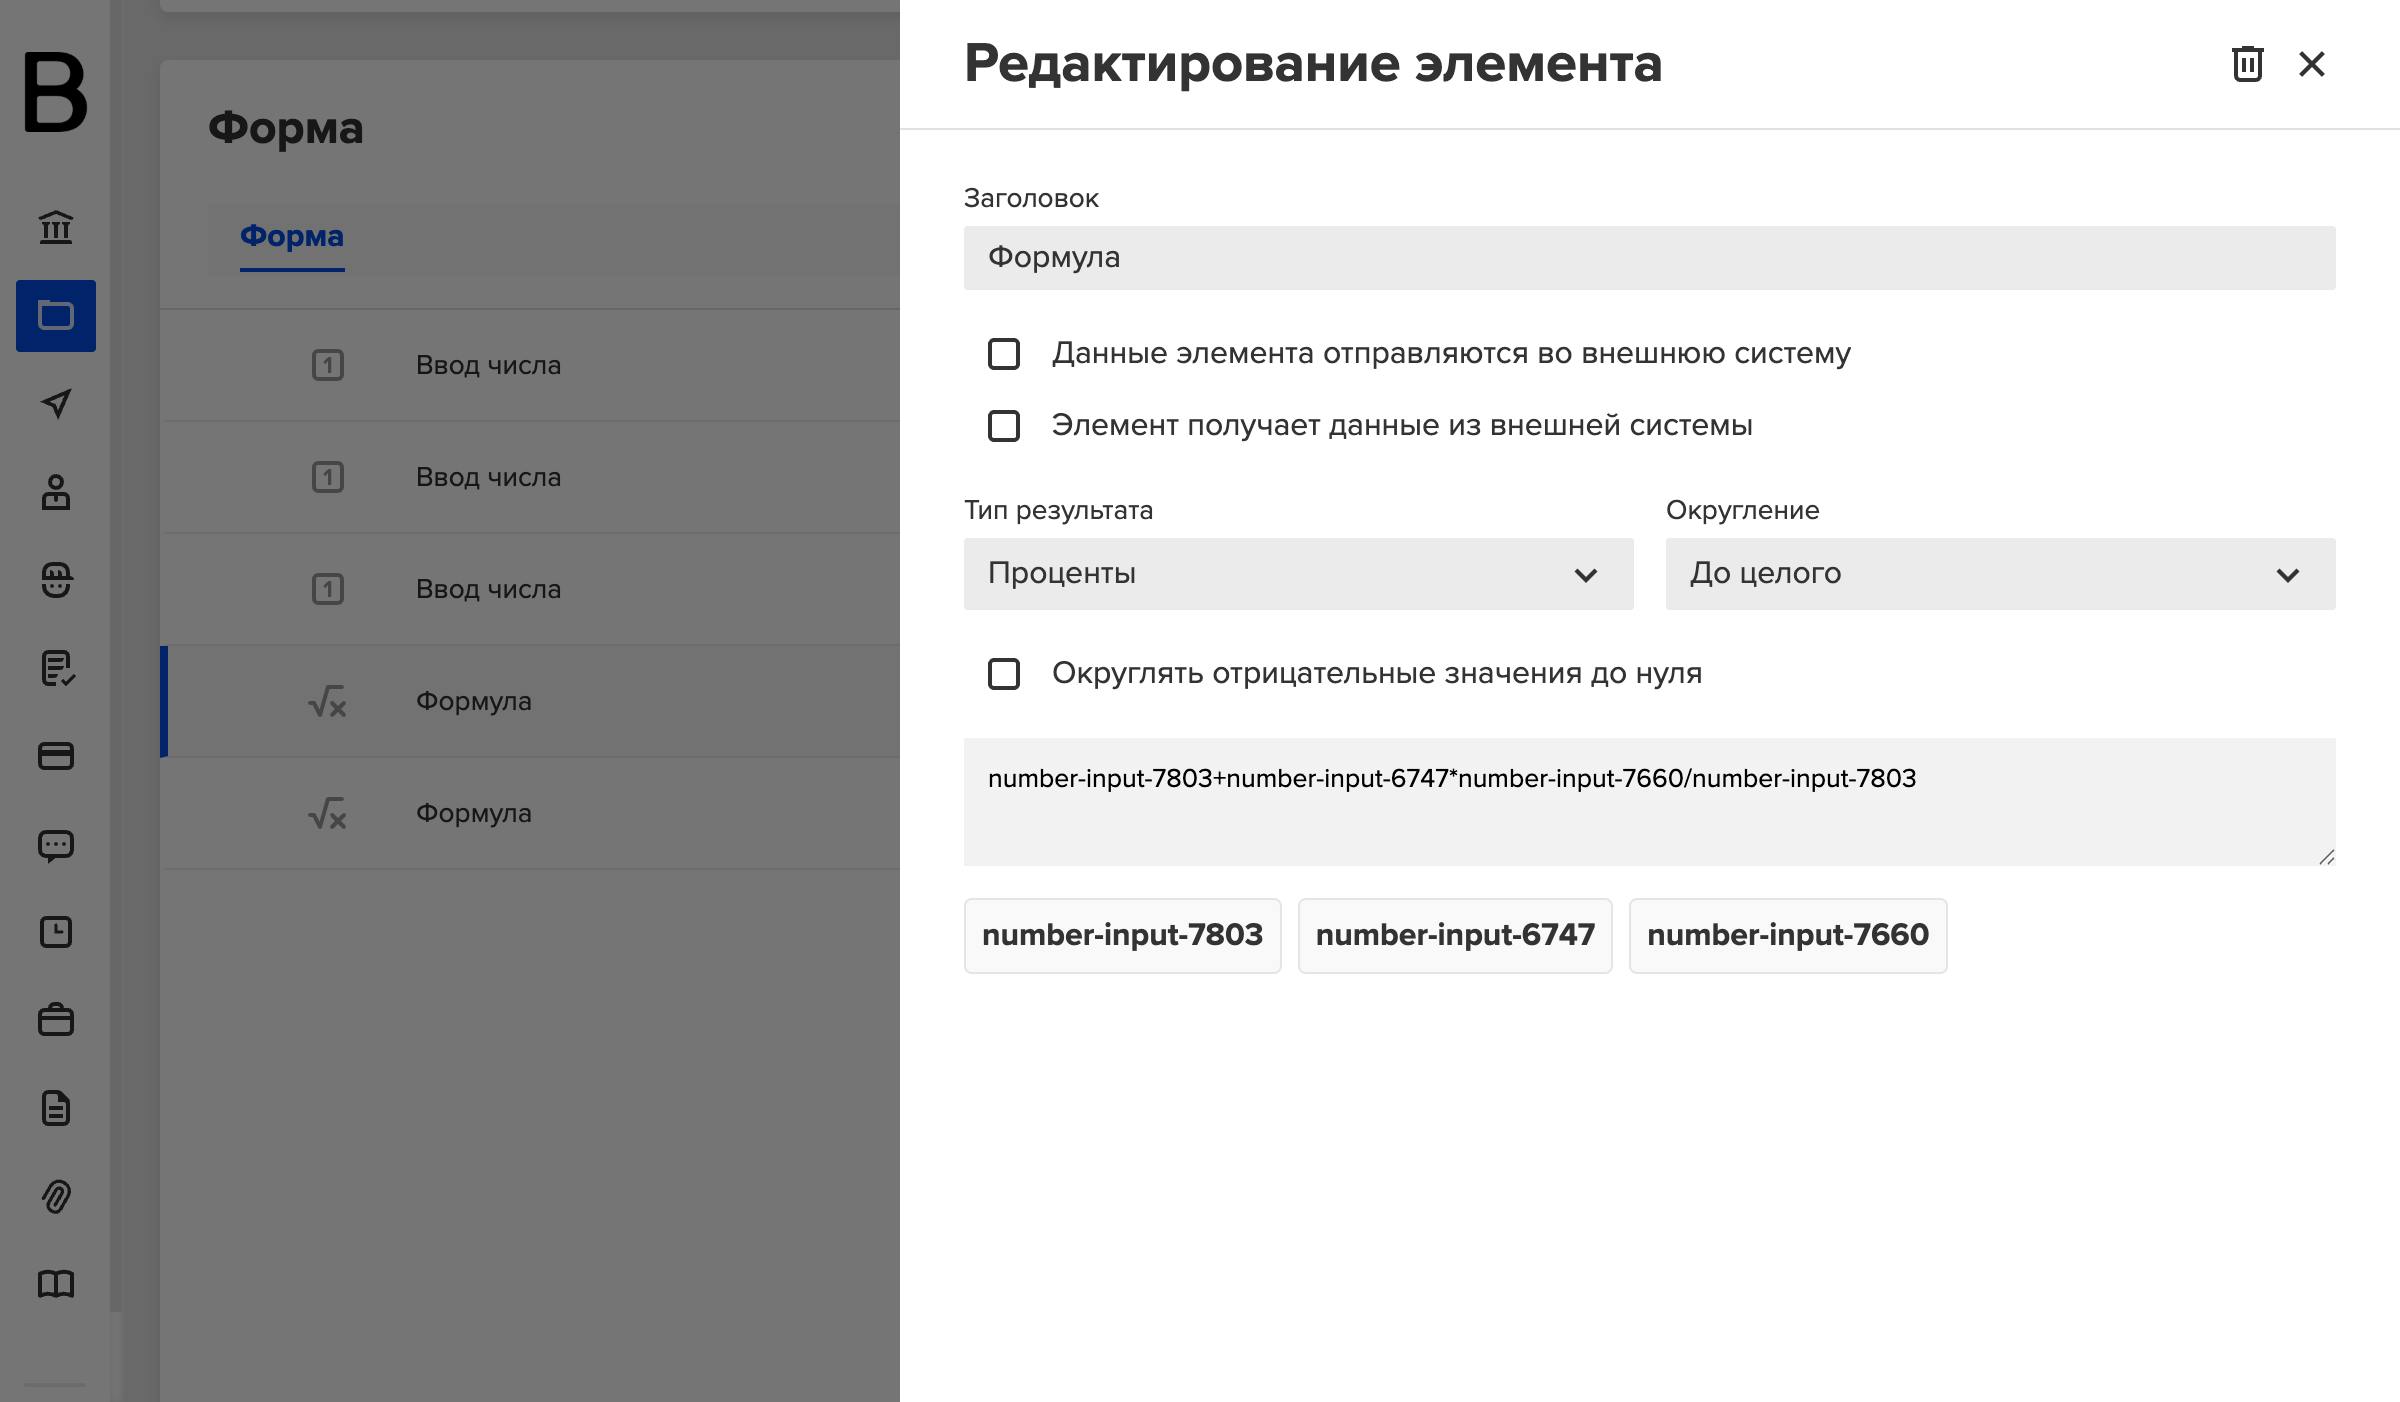
Task: Select the last Формула row in the list
Action: [x=530, y=813]
